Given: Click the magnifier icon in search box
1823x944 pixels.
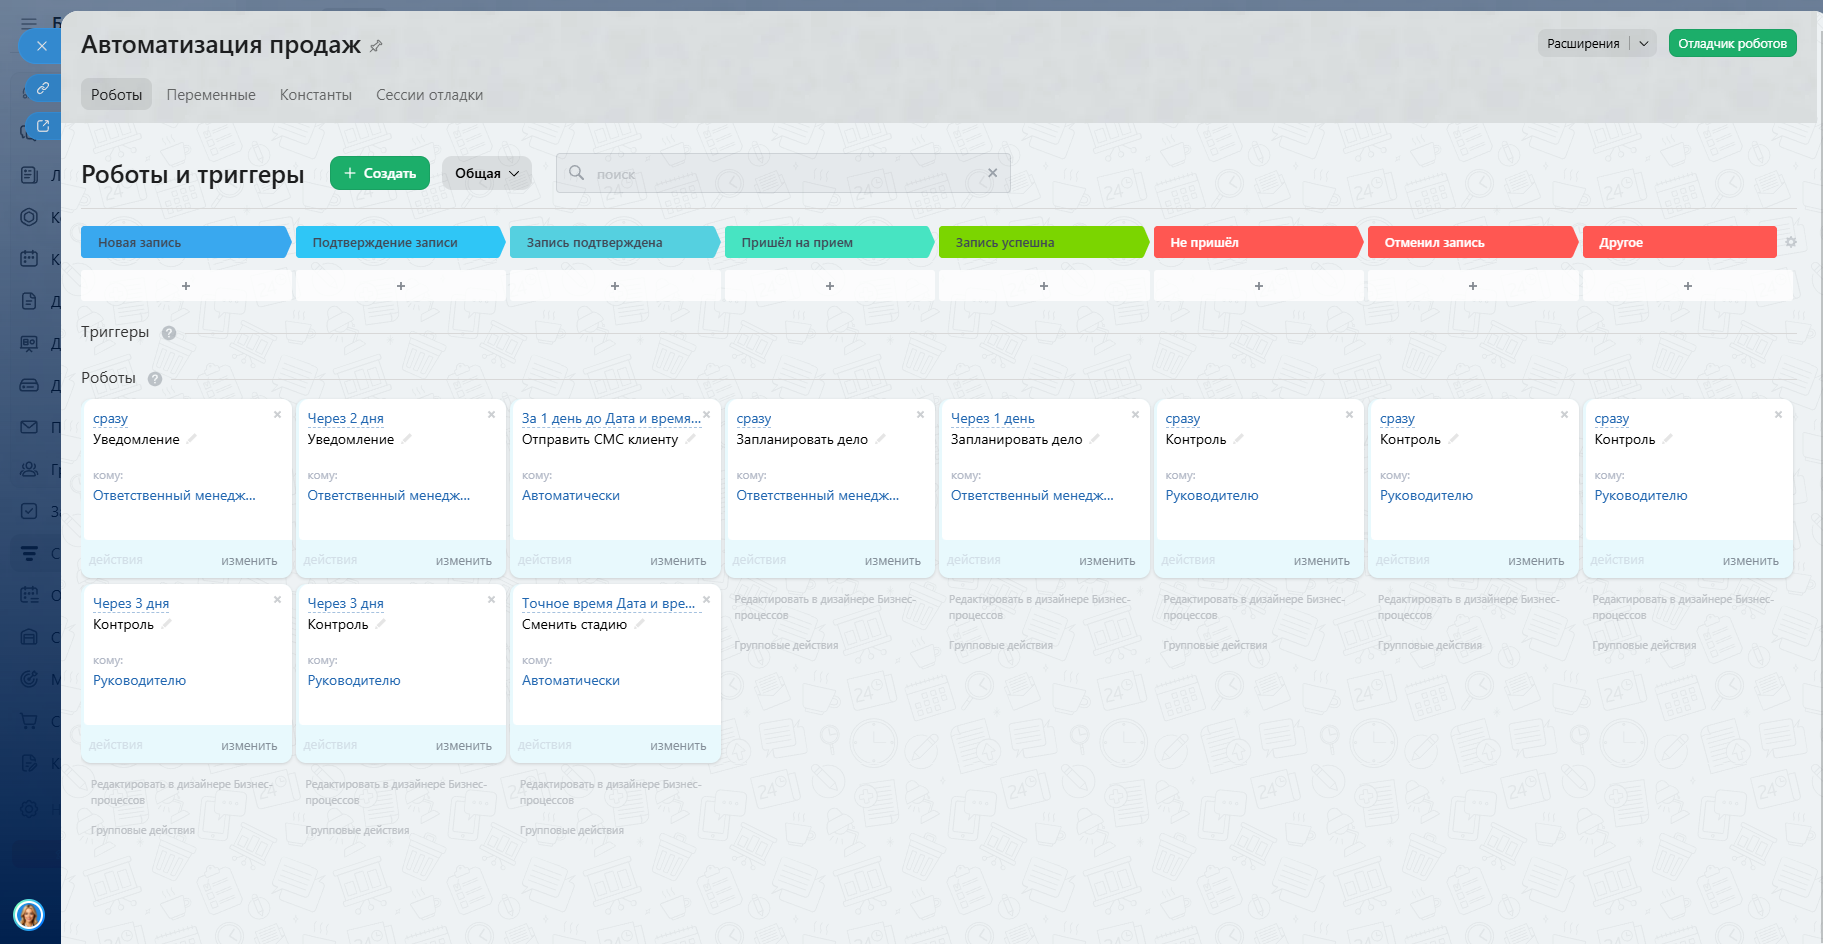Looking at the screenshot, I should click(576, 173).
